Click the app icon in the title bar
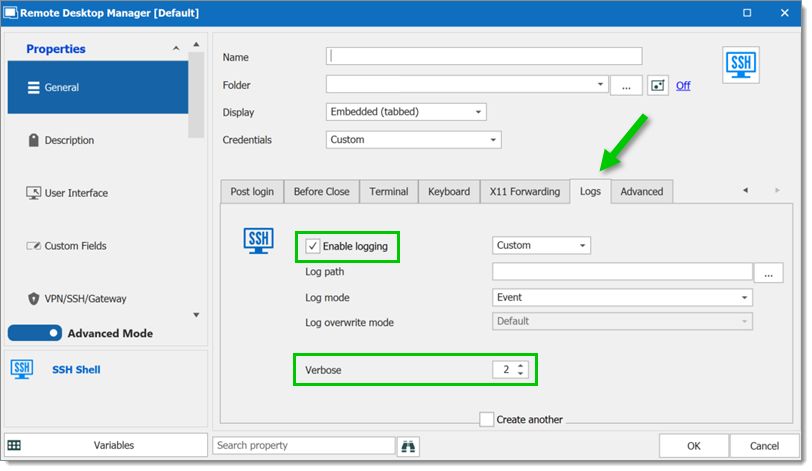The height and width of the screenshot is (471, 812). point(10,12)
